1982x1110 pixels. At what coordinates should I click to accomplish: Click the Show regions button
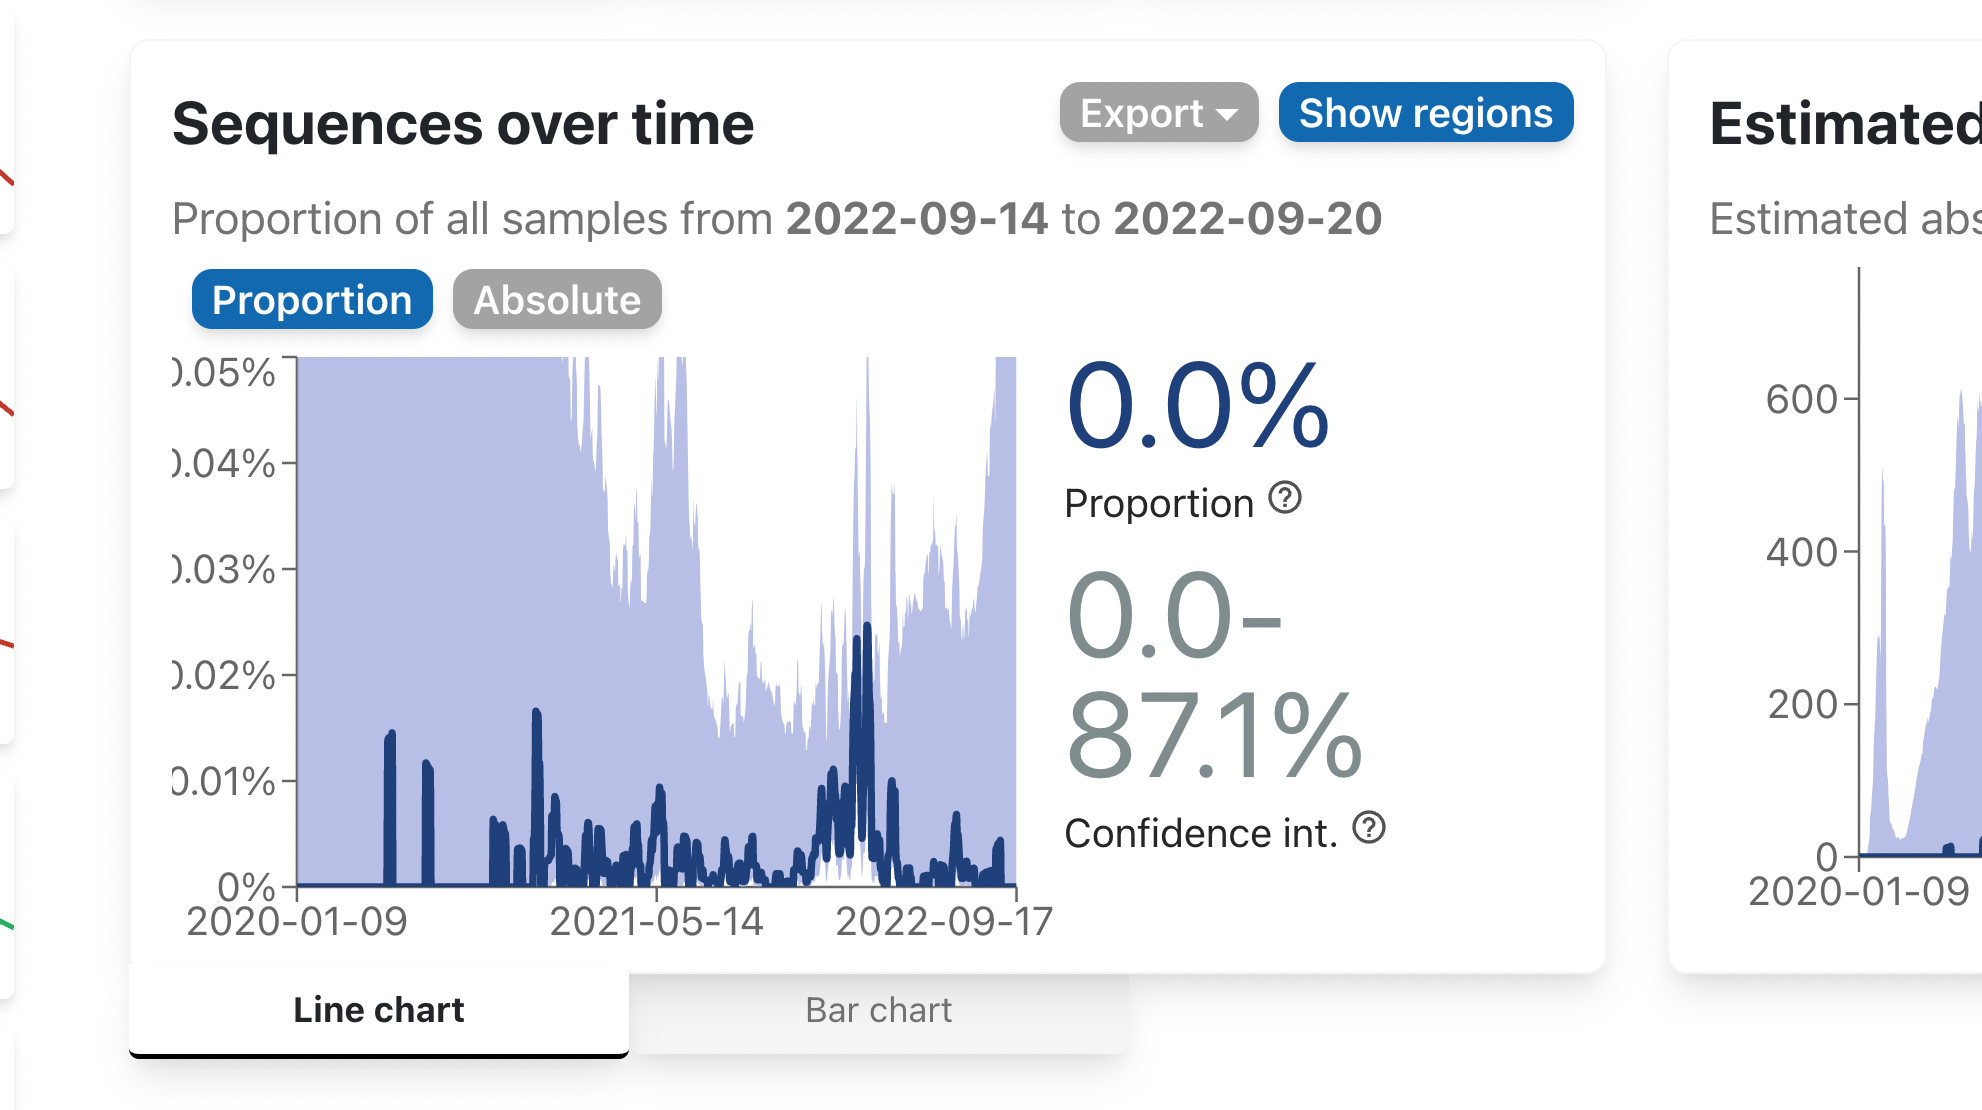pos(1424,113)
